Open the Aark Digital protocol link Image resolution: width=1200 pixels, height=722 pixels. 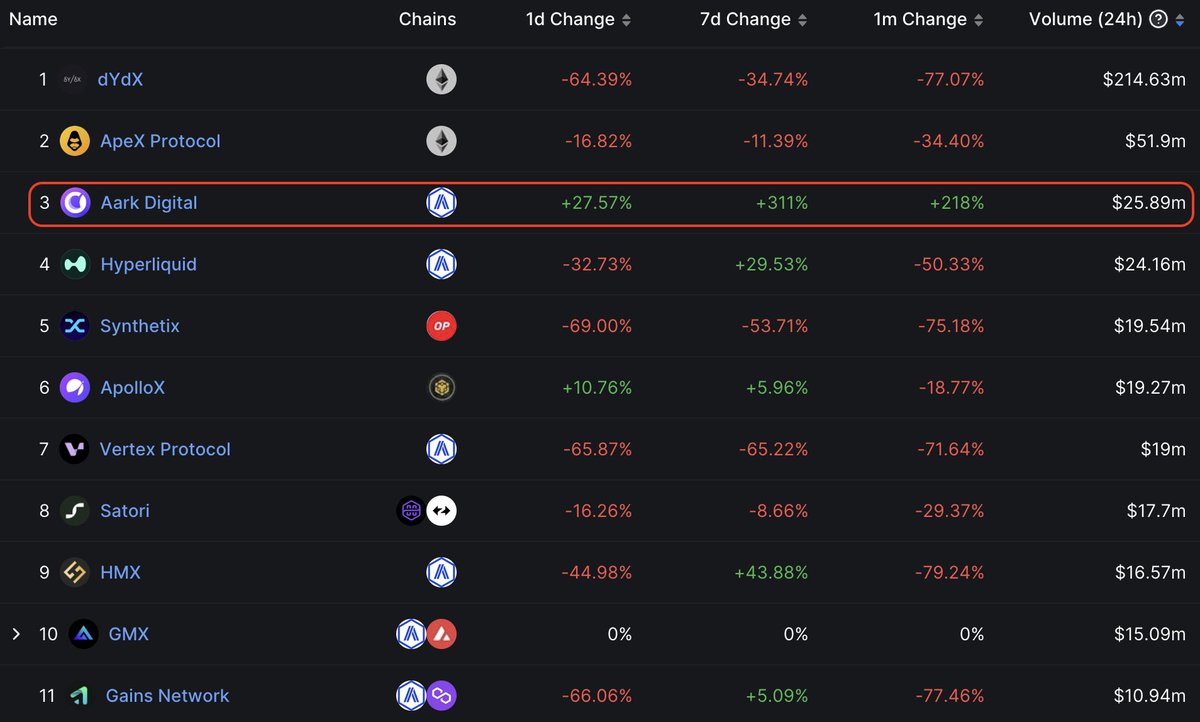point(148,202)
